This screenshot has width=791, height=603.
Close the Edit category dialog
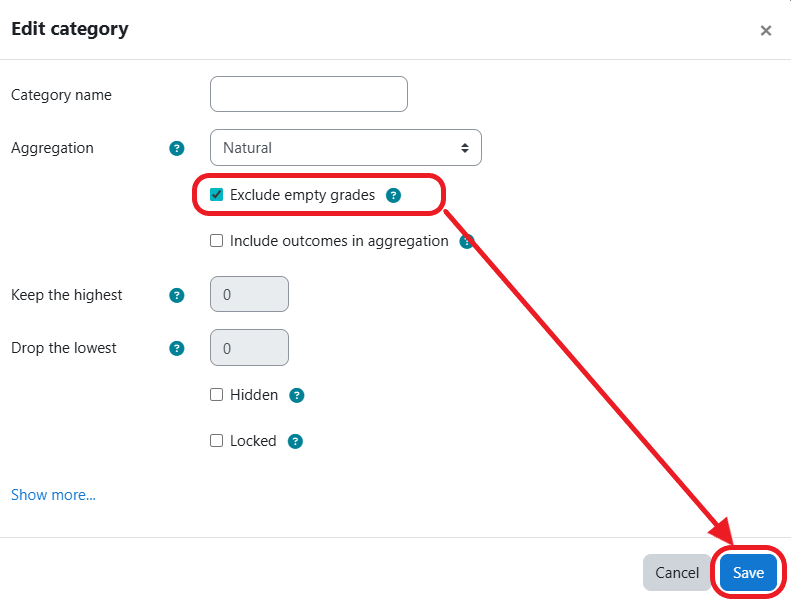click(766, 30)
